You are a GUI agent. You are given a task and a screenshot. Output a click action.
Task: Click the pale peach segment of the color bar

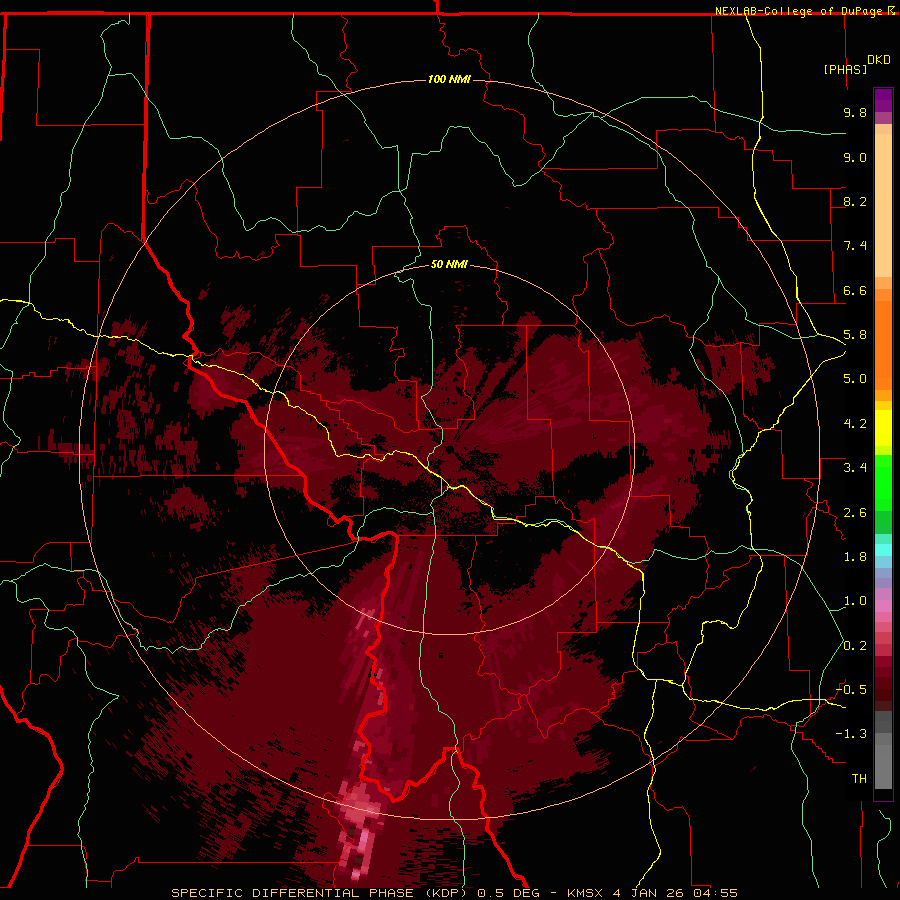pyautogui.click(x=883, y=205)
